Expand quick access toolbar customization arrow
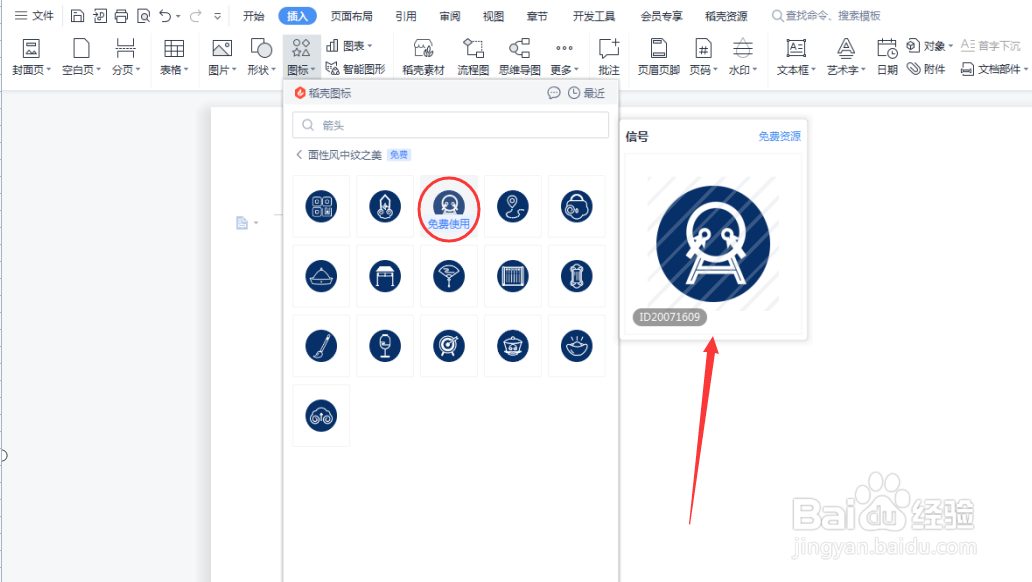The image size is (1032, 582). [217, 16]
